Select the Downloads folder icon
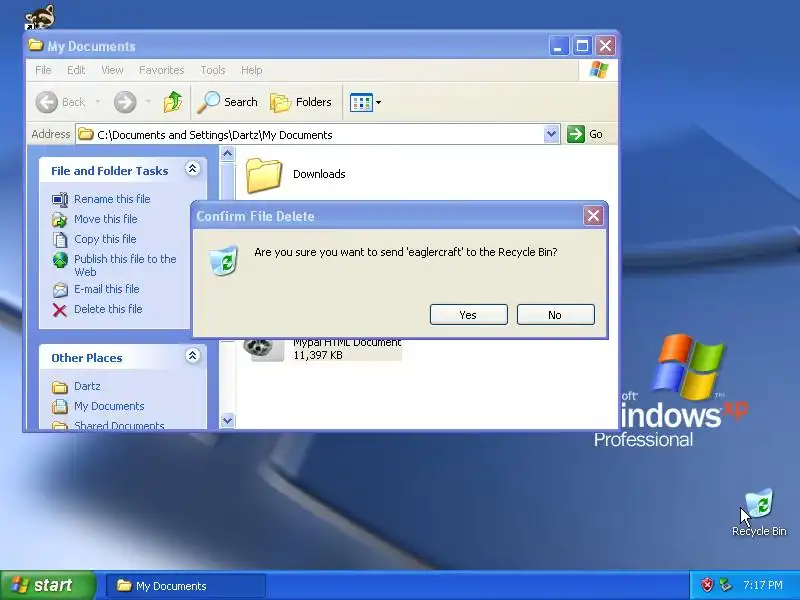800x600 pixels. tap(264, 175)
